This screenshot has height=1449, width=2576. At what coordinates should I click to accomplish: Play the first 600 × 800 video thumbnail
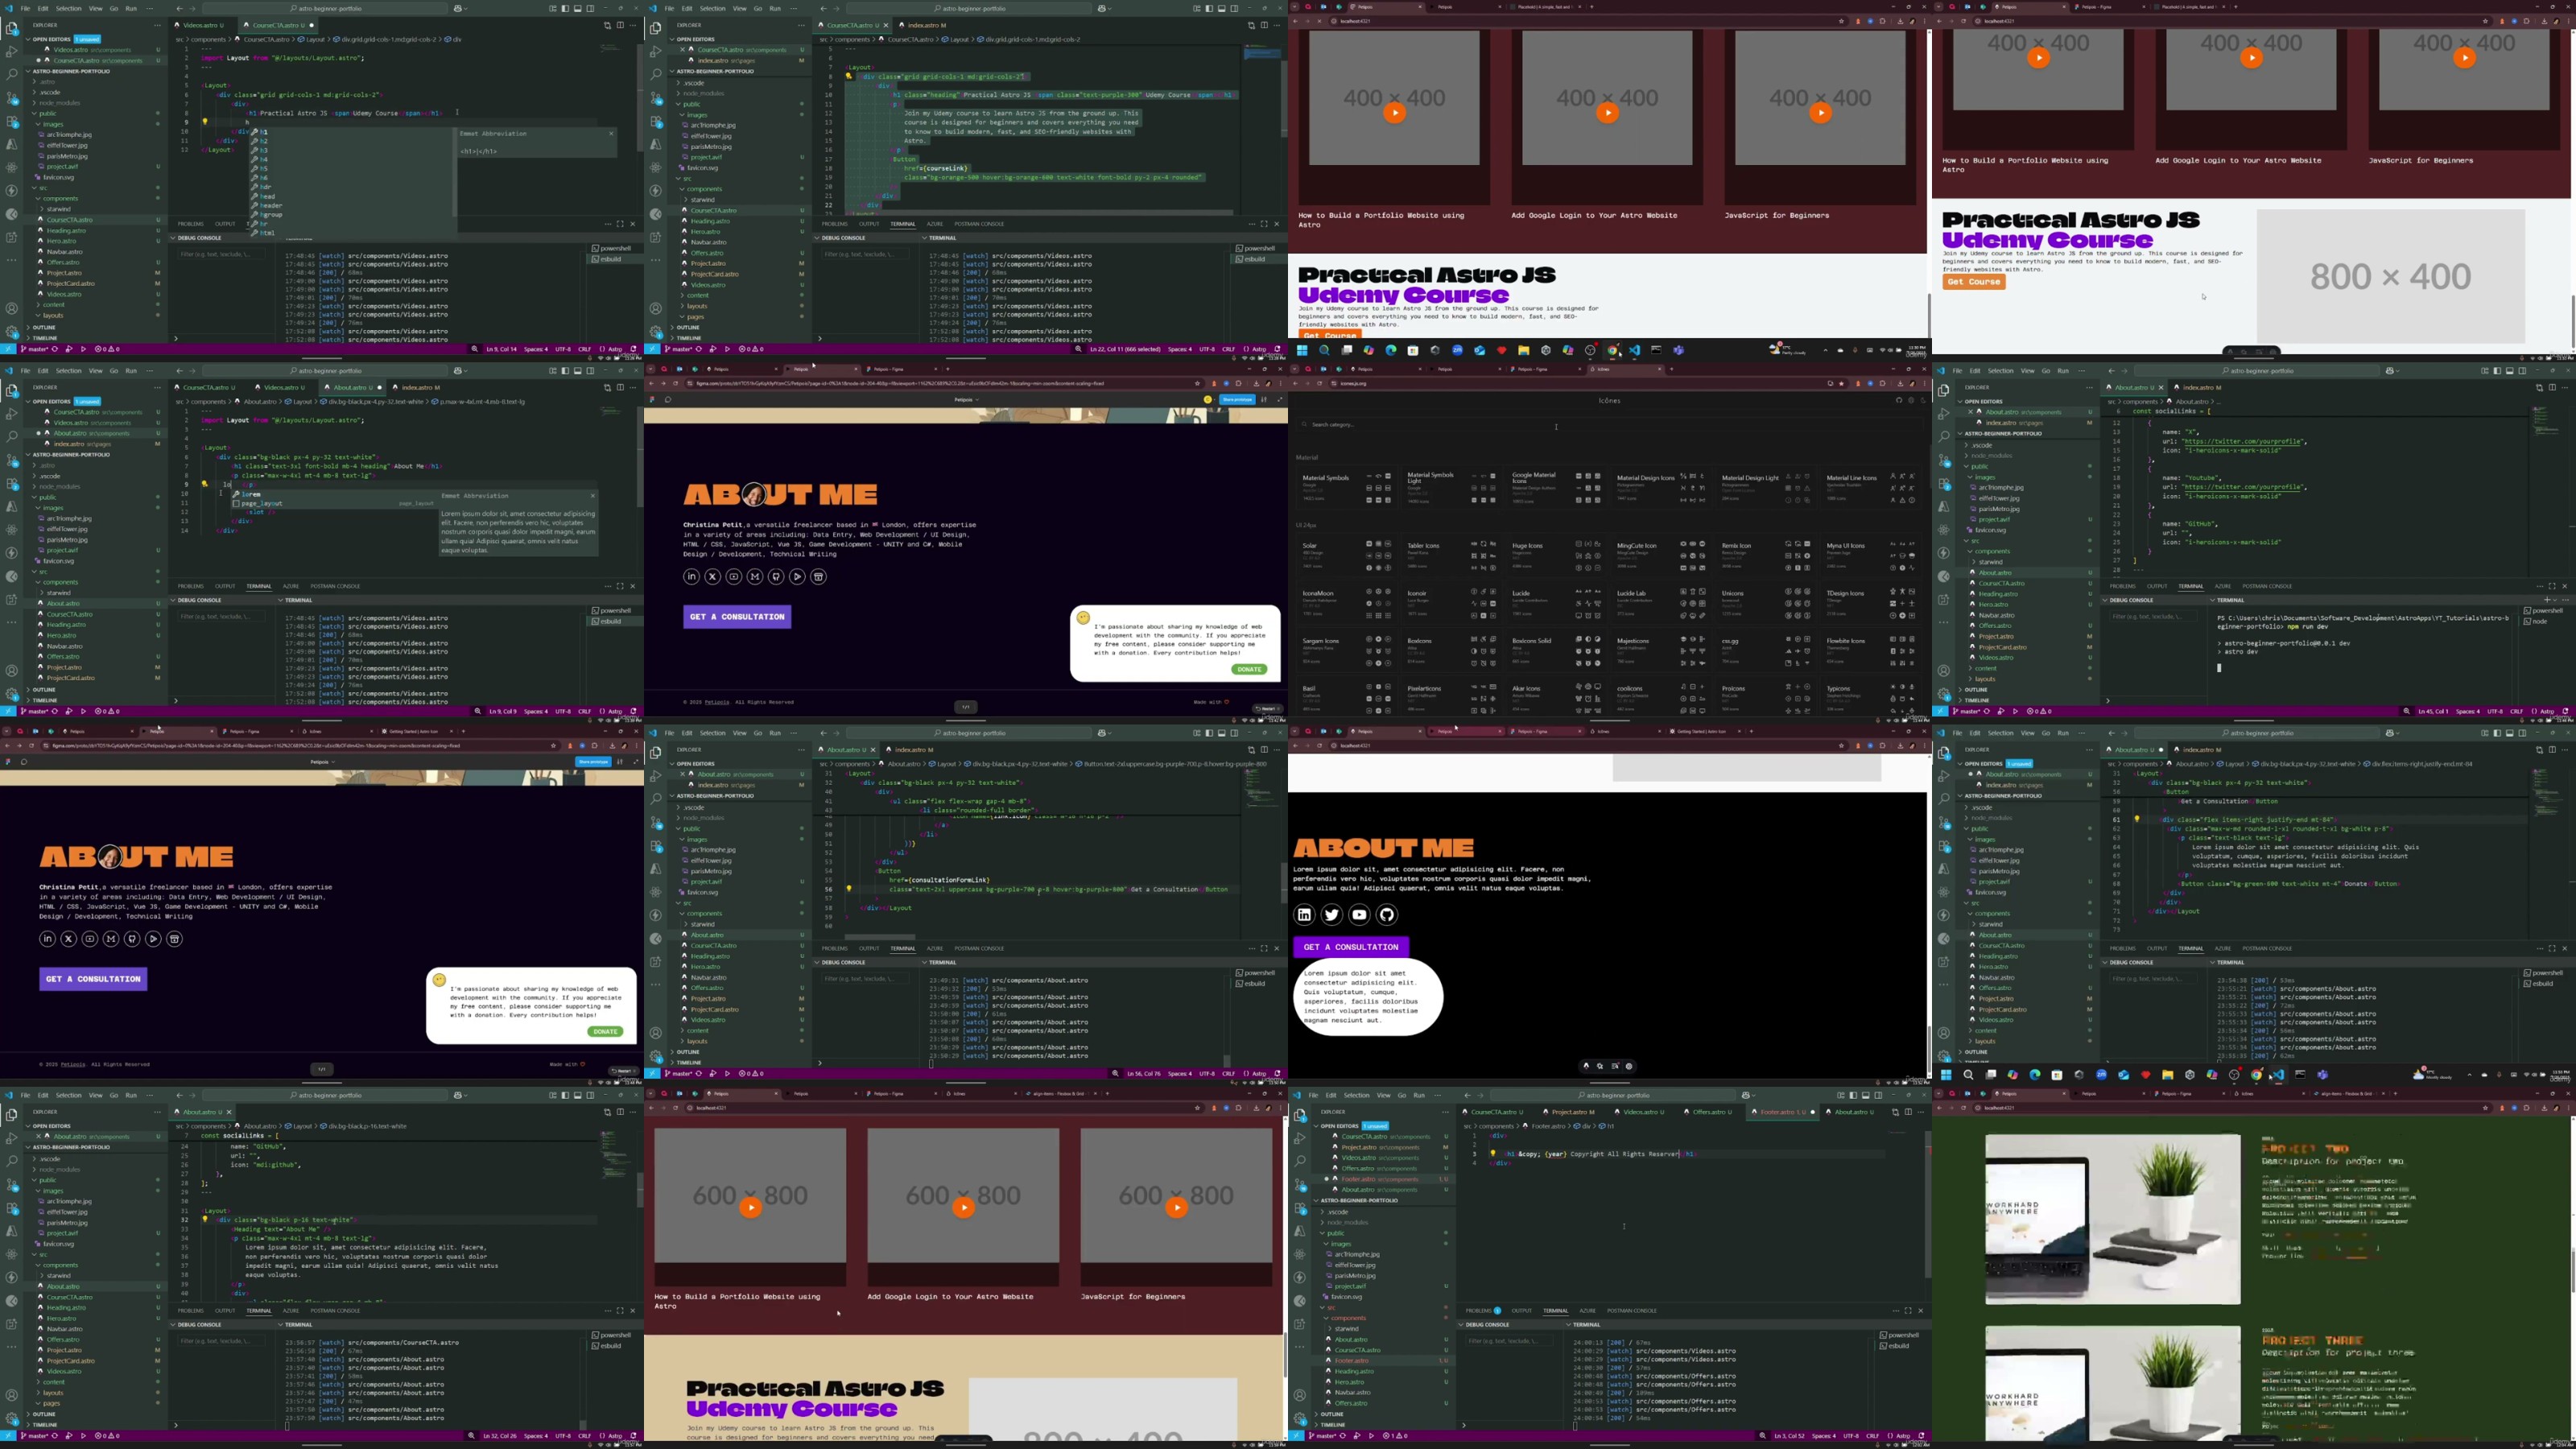pyautogui.click(x=750, y=1207)
